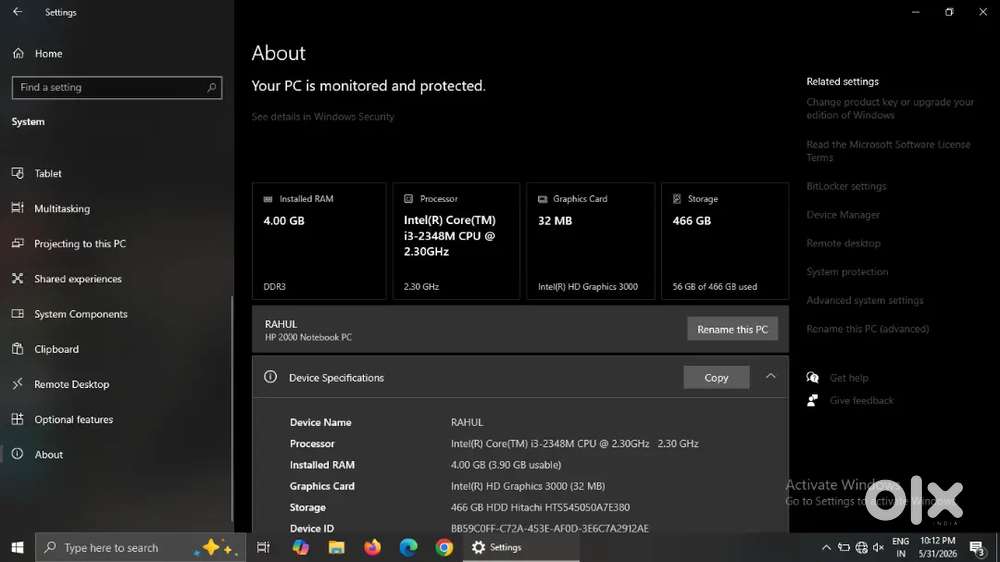1000x562 pixels.
Task: Open the Device Manager link
Action: [843, 215]
